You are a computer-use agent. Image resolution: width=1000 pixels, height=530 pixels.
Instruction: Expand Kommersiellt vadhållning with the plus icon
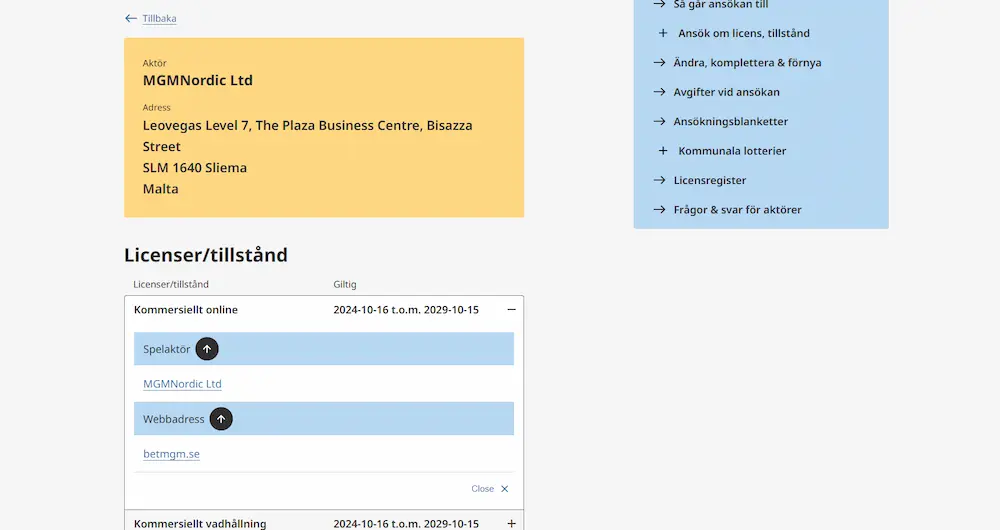point(511,524)
